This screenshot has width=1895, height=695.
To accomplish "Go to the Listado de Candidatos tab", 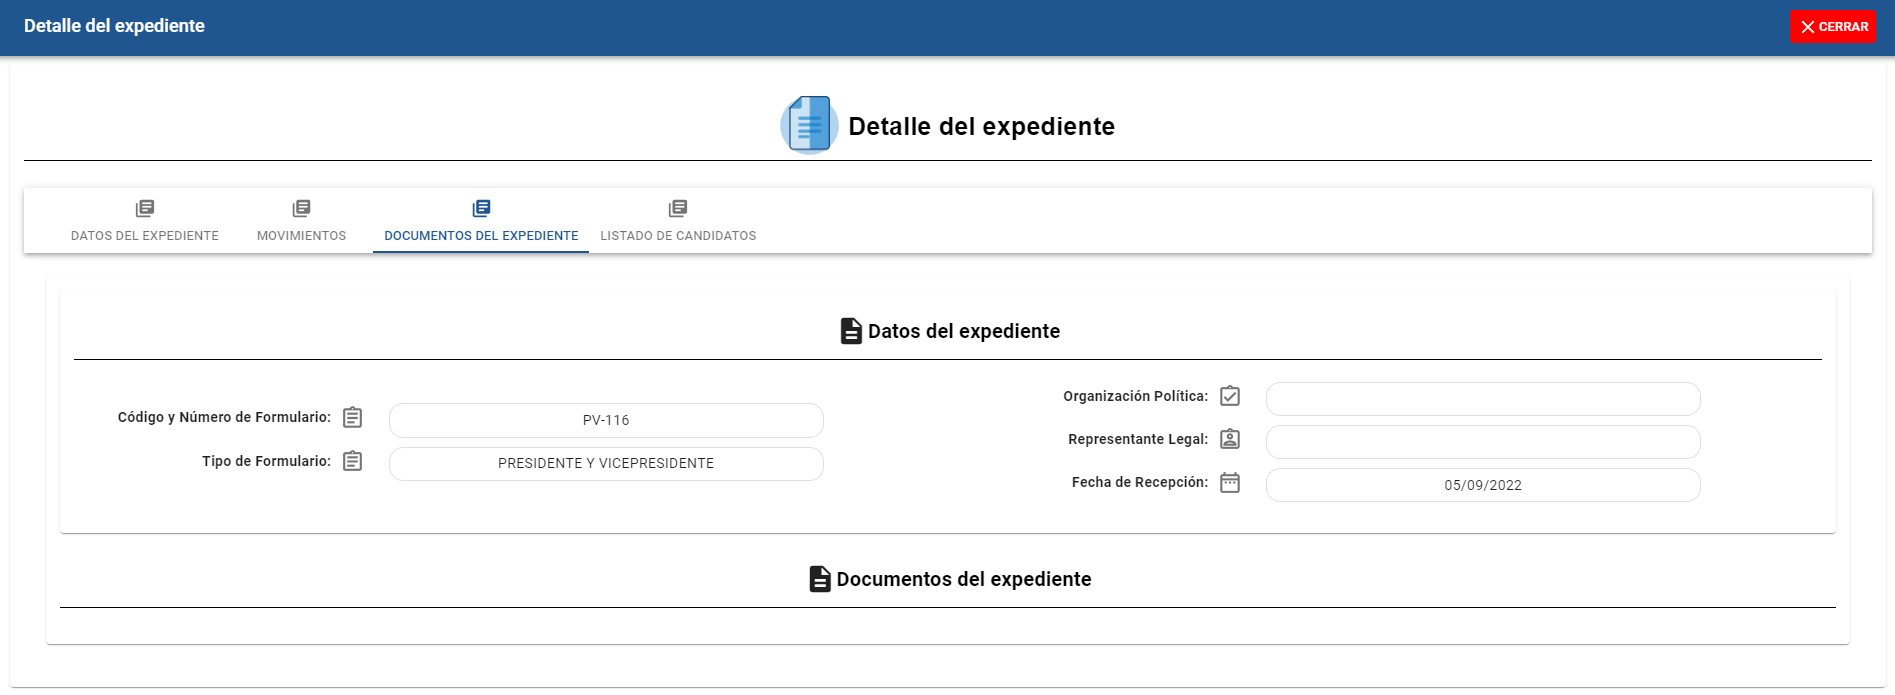I will (678, 221).
